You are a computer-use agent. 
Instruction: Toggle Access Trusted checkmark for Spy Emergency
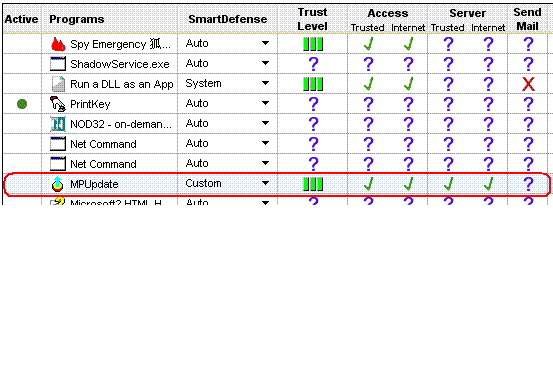pos(369,44)
